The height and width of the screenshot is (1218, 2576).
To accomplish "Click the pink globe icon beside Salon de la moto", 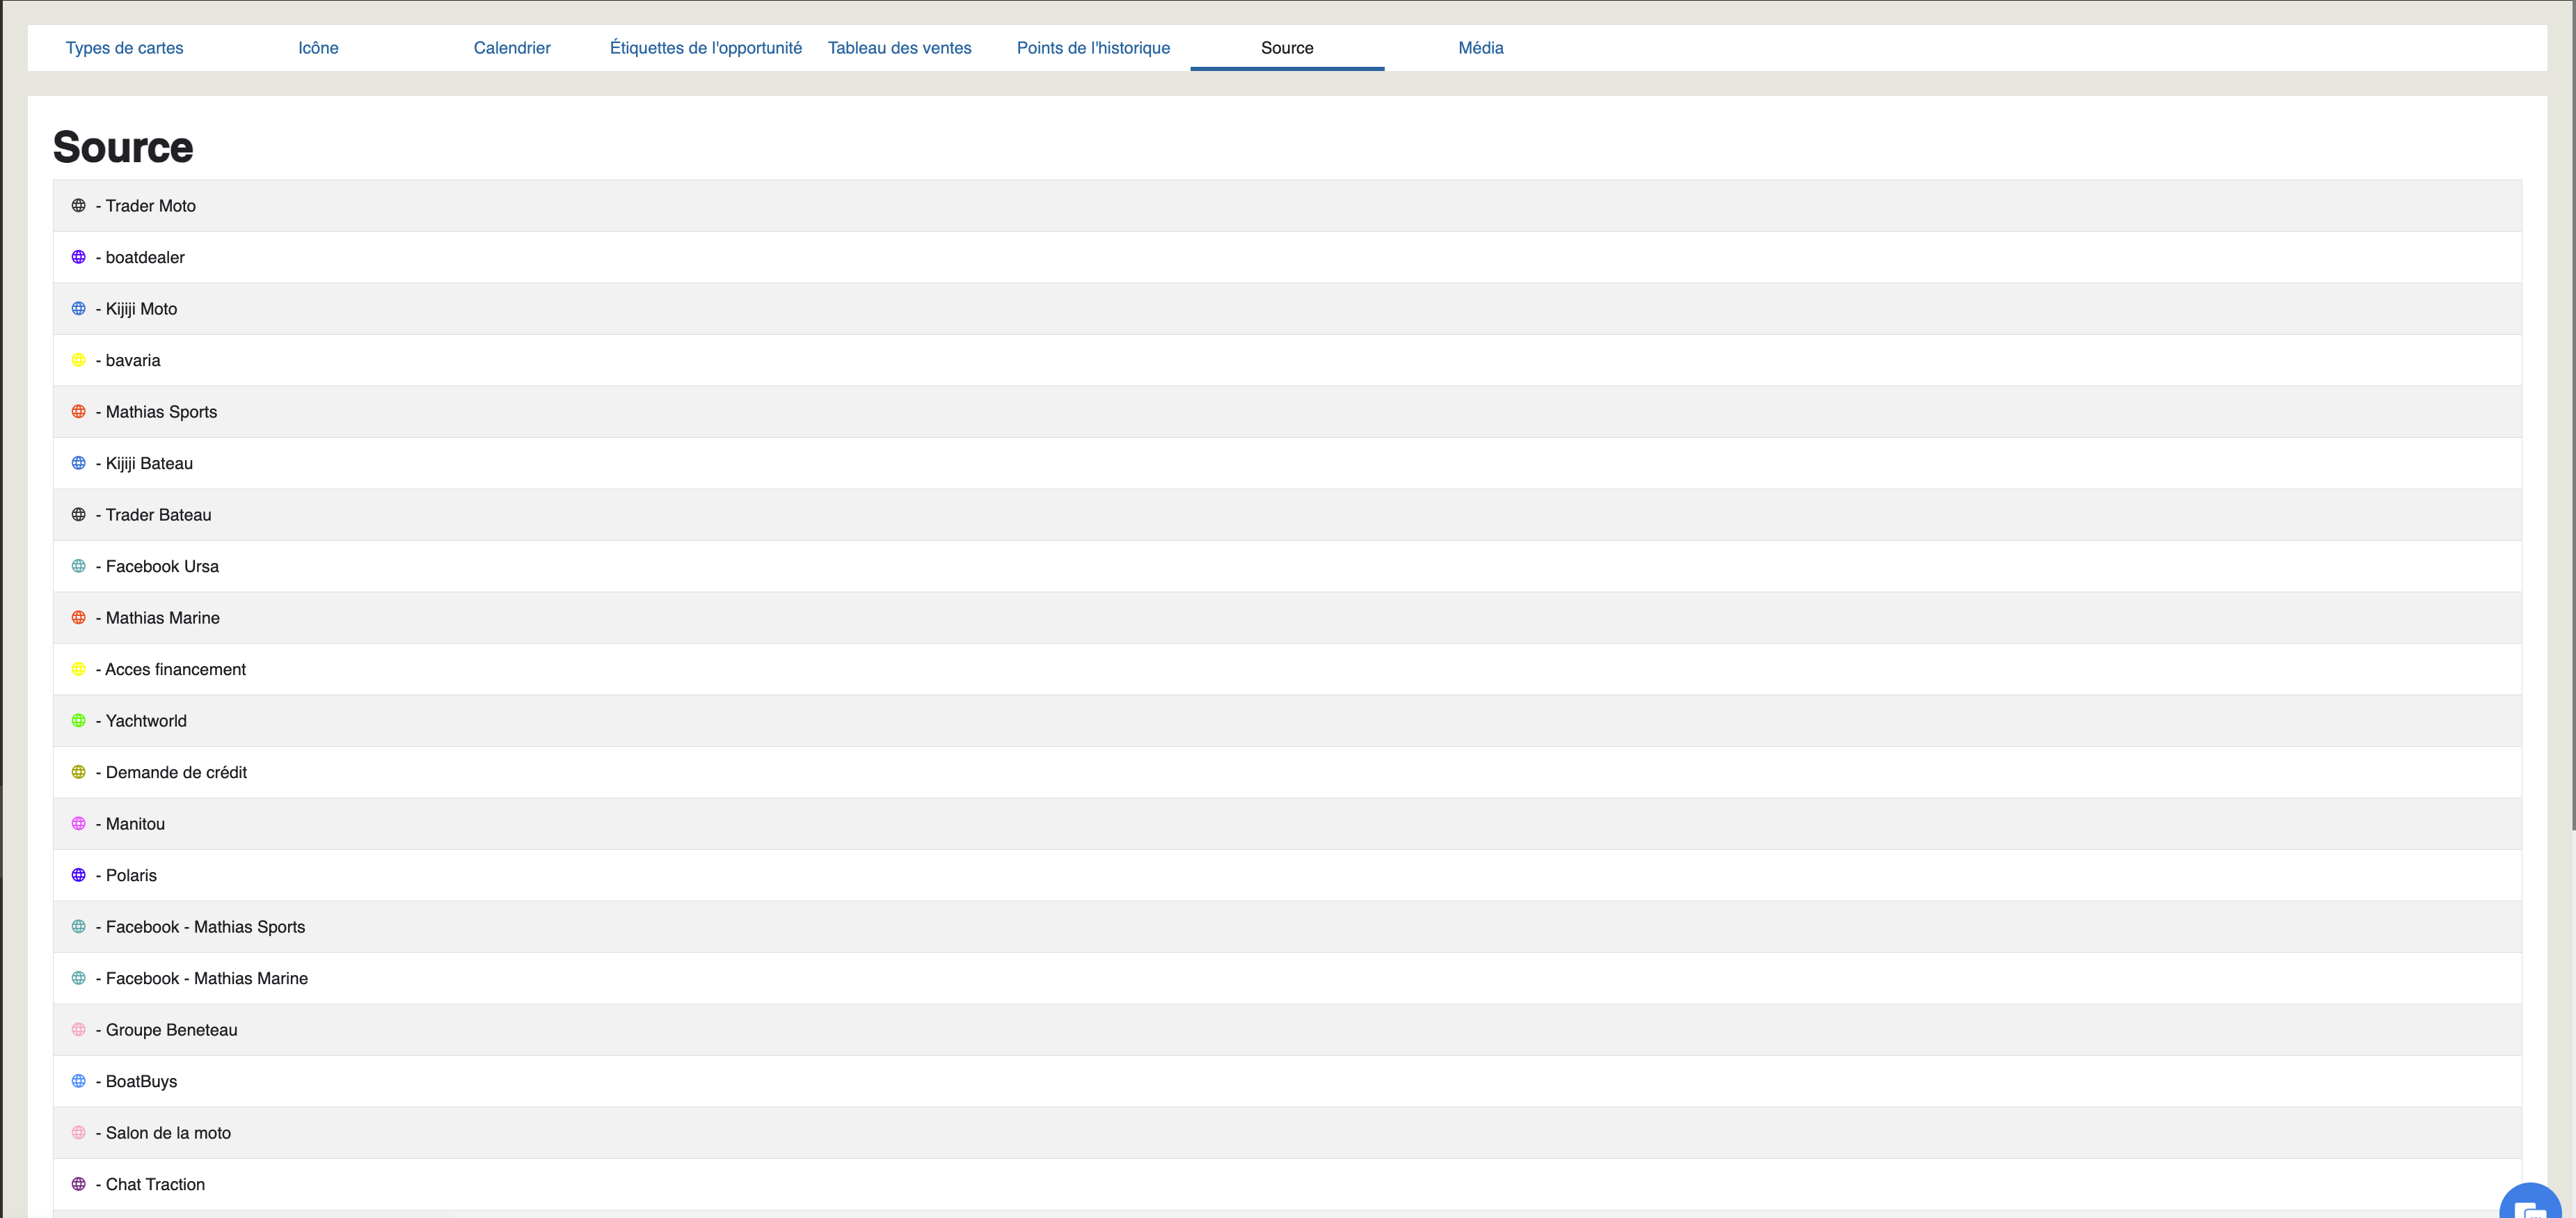I will click(x=78, y=1132).
